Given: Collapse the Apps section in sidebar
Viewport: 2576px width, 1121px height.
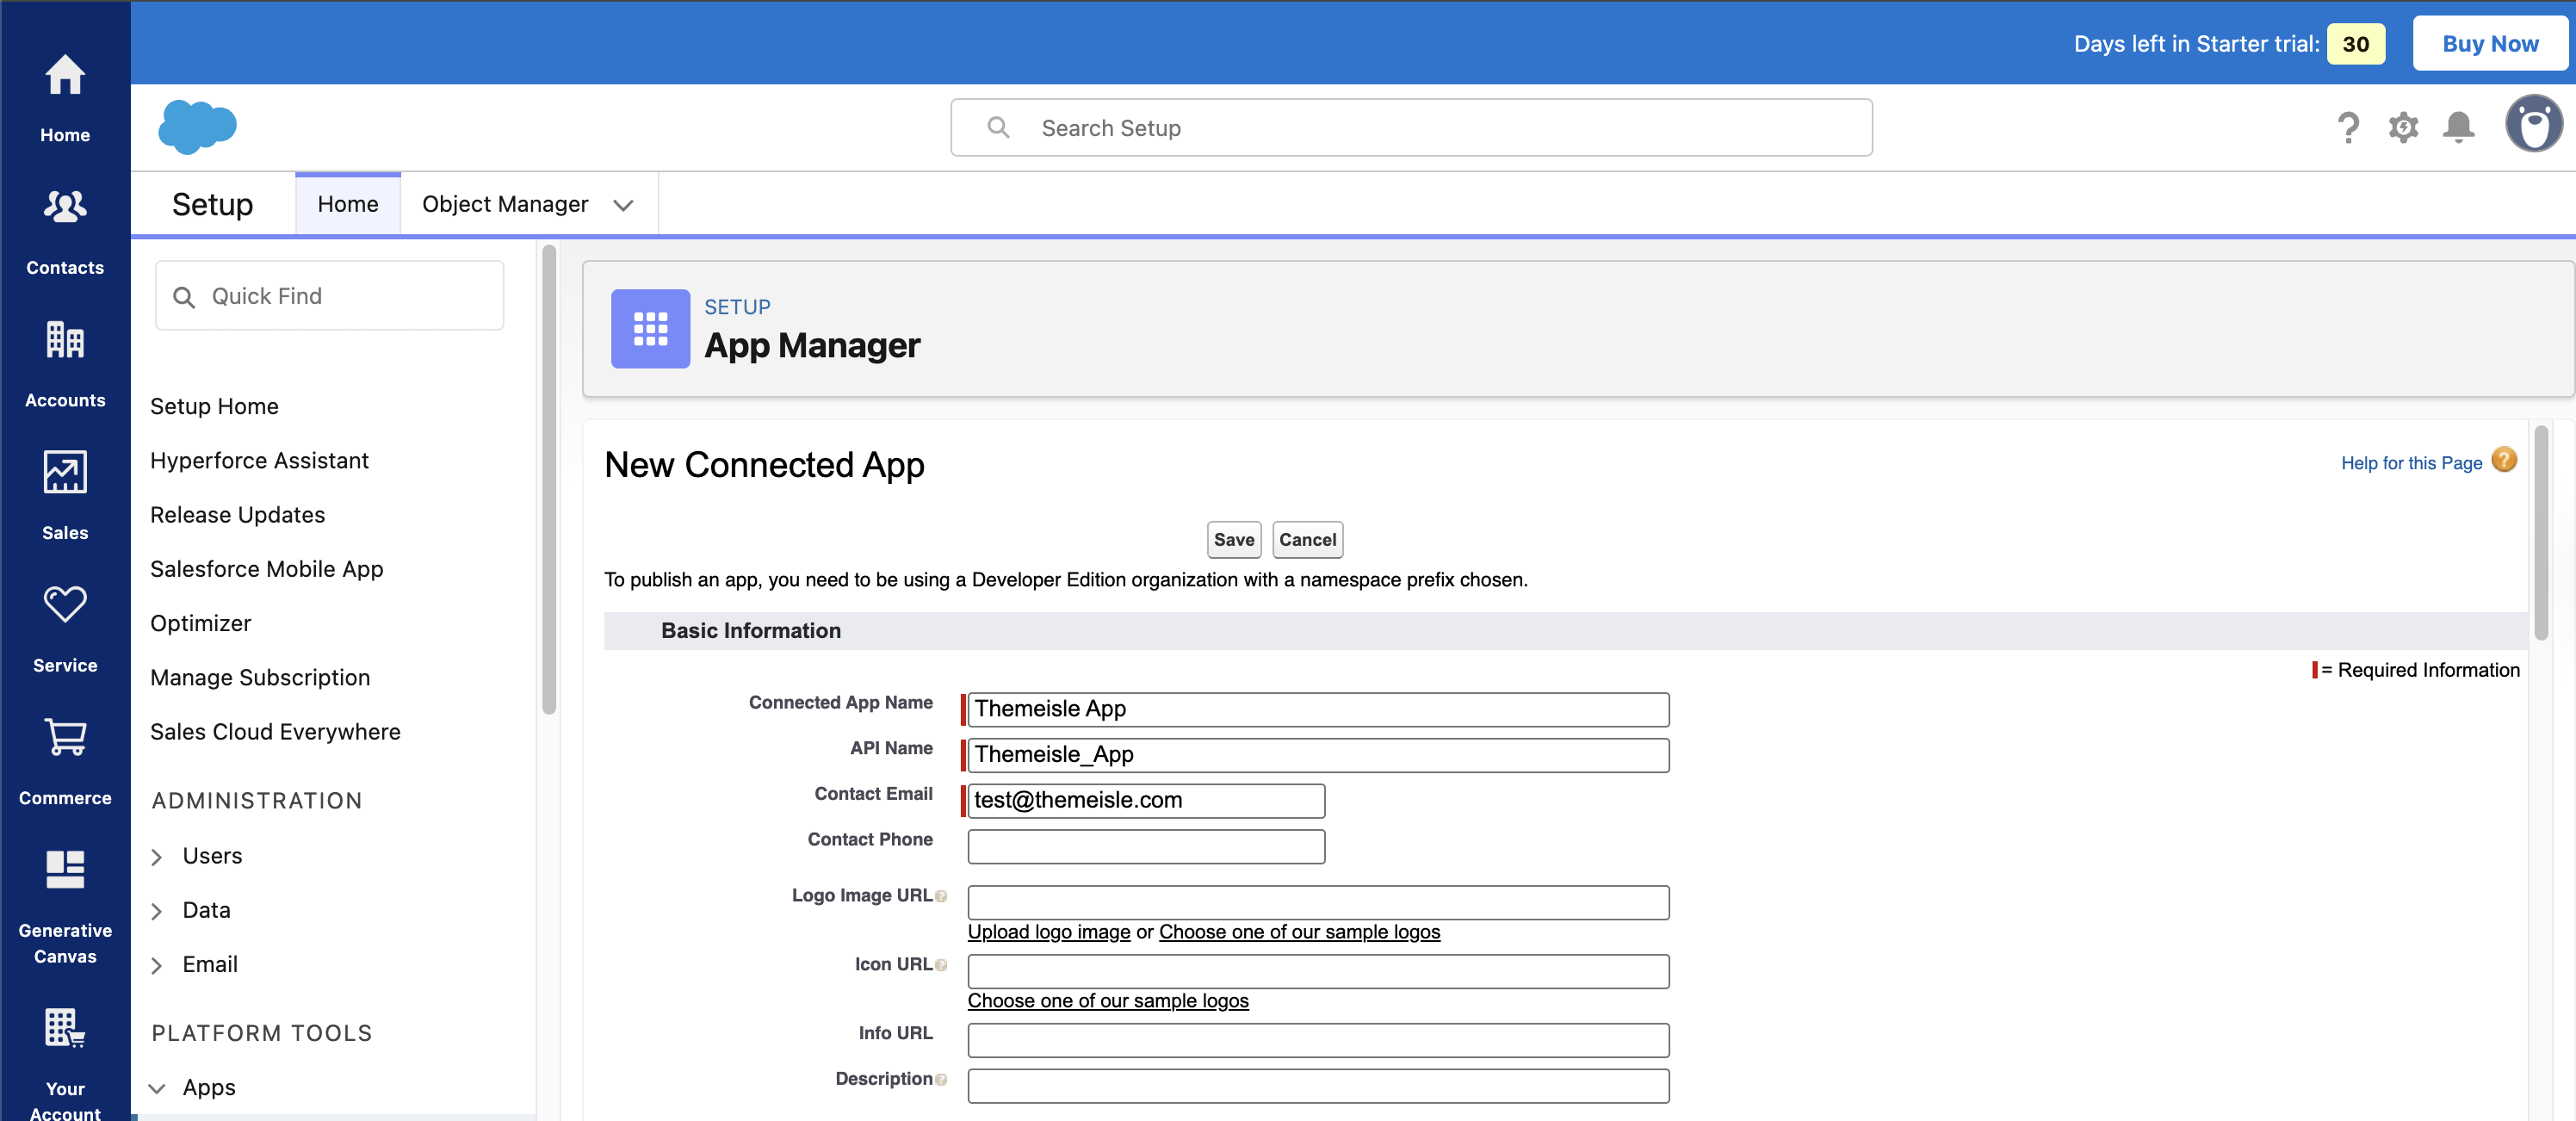Looking at the screenshot, I should (157, 1088).
